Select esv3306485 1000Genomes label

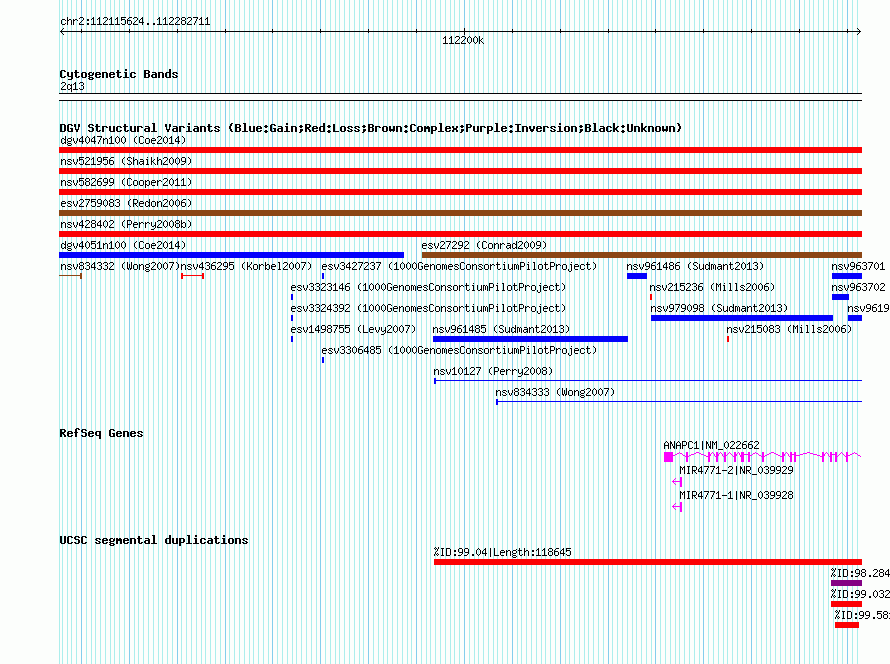459,350
